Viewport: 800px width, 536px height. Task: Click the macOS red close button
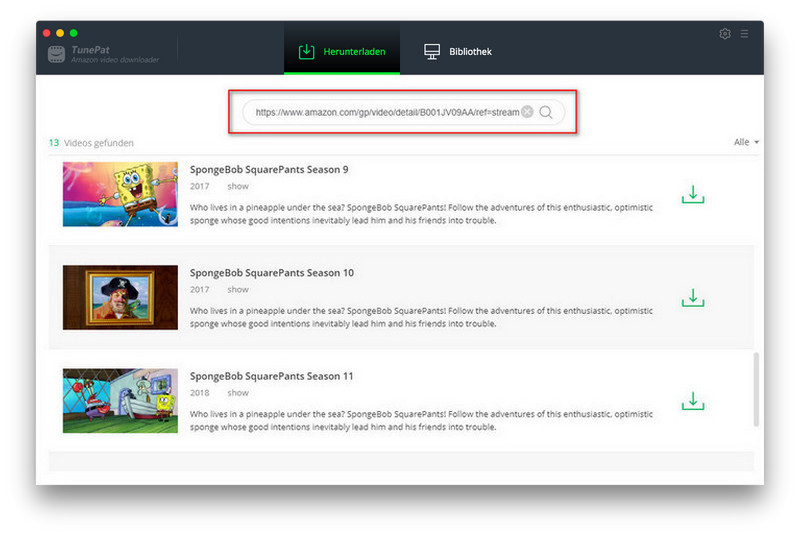(46, 33)
